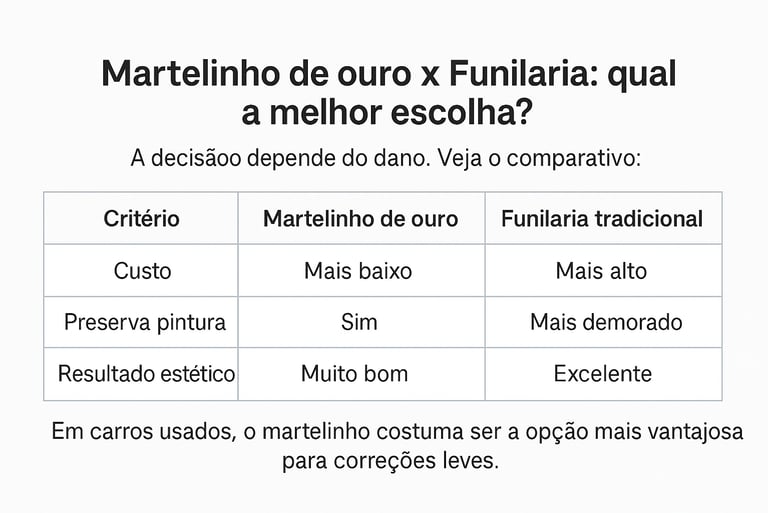Click the title "Martelinho de ouro x Funilaria"
768x513 pixels.
point(389,74)
